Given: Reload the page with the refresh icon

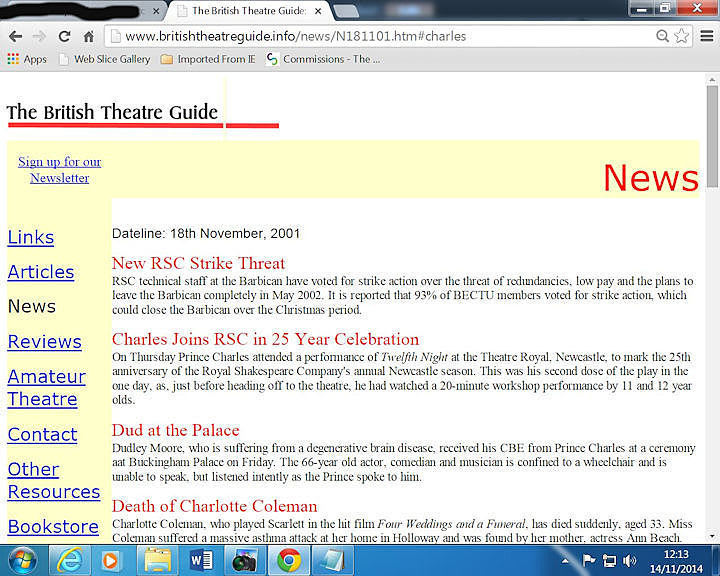Looking at the screenshot, I should click(64, 36).
